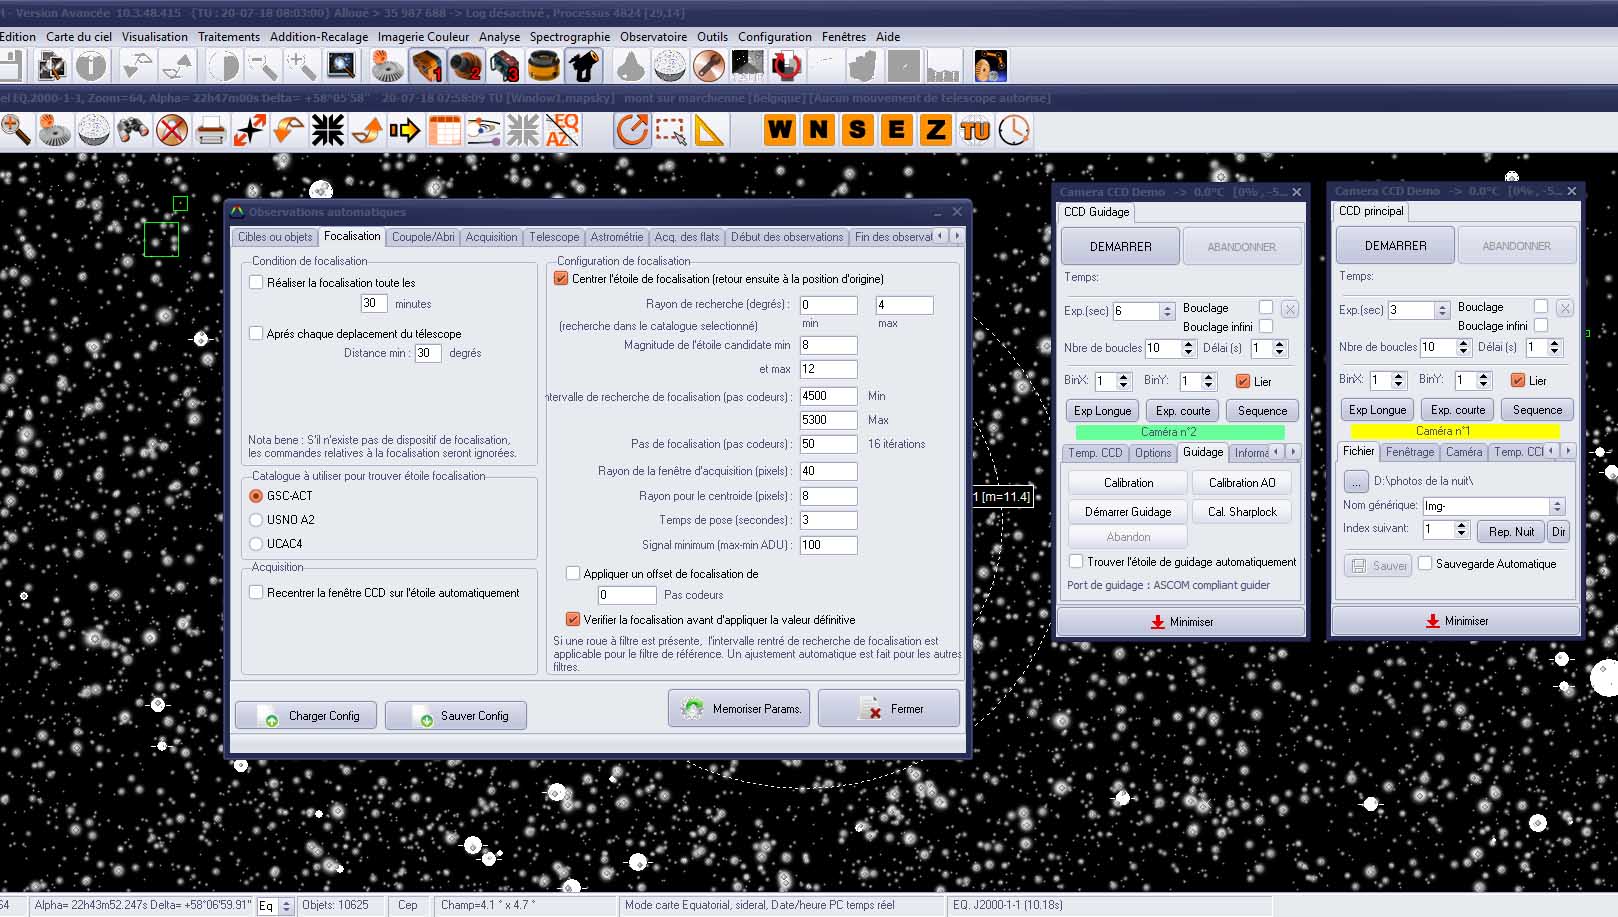Open the Eq coordinate selector in status bar

click(286, 906)
